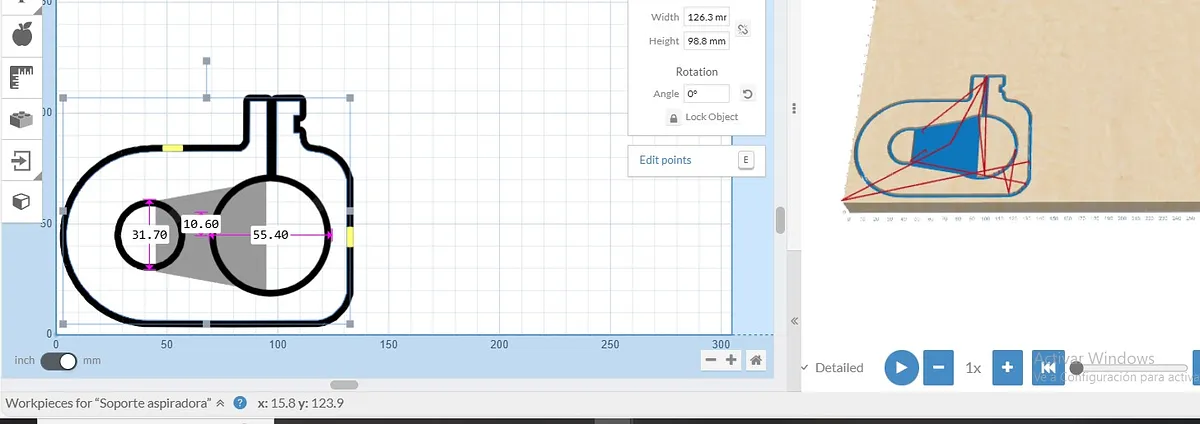Open Edit points mode

pos(665,160)
